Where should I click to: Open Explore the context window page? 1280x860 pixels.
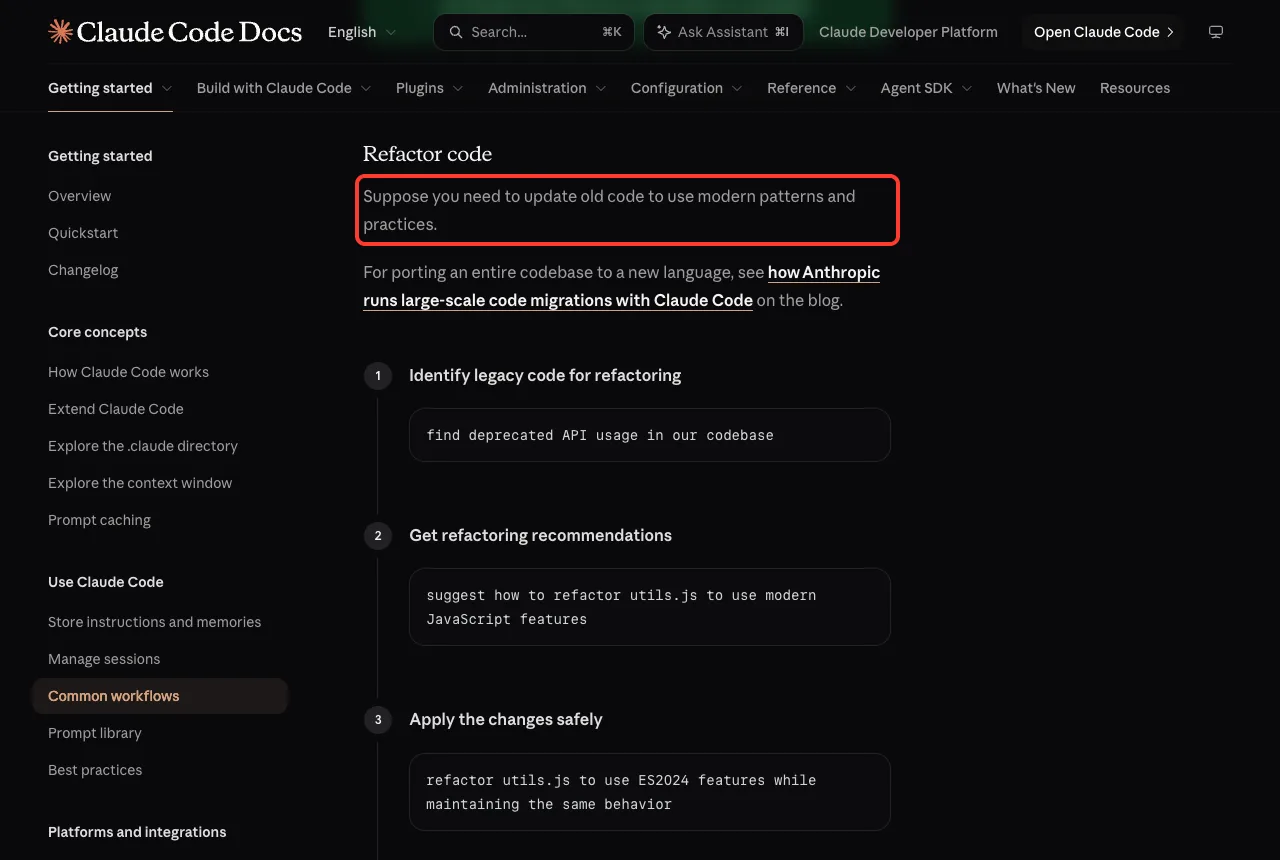coord(140,483)
